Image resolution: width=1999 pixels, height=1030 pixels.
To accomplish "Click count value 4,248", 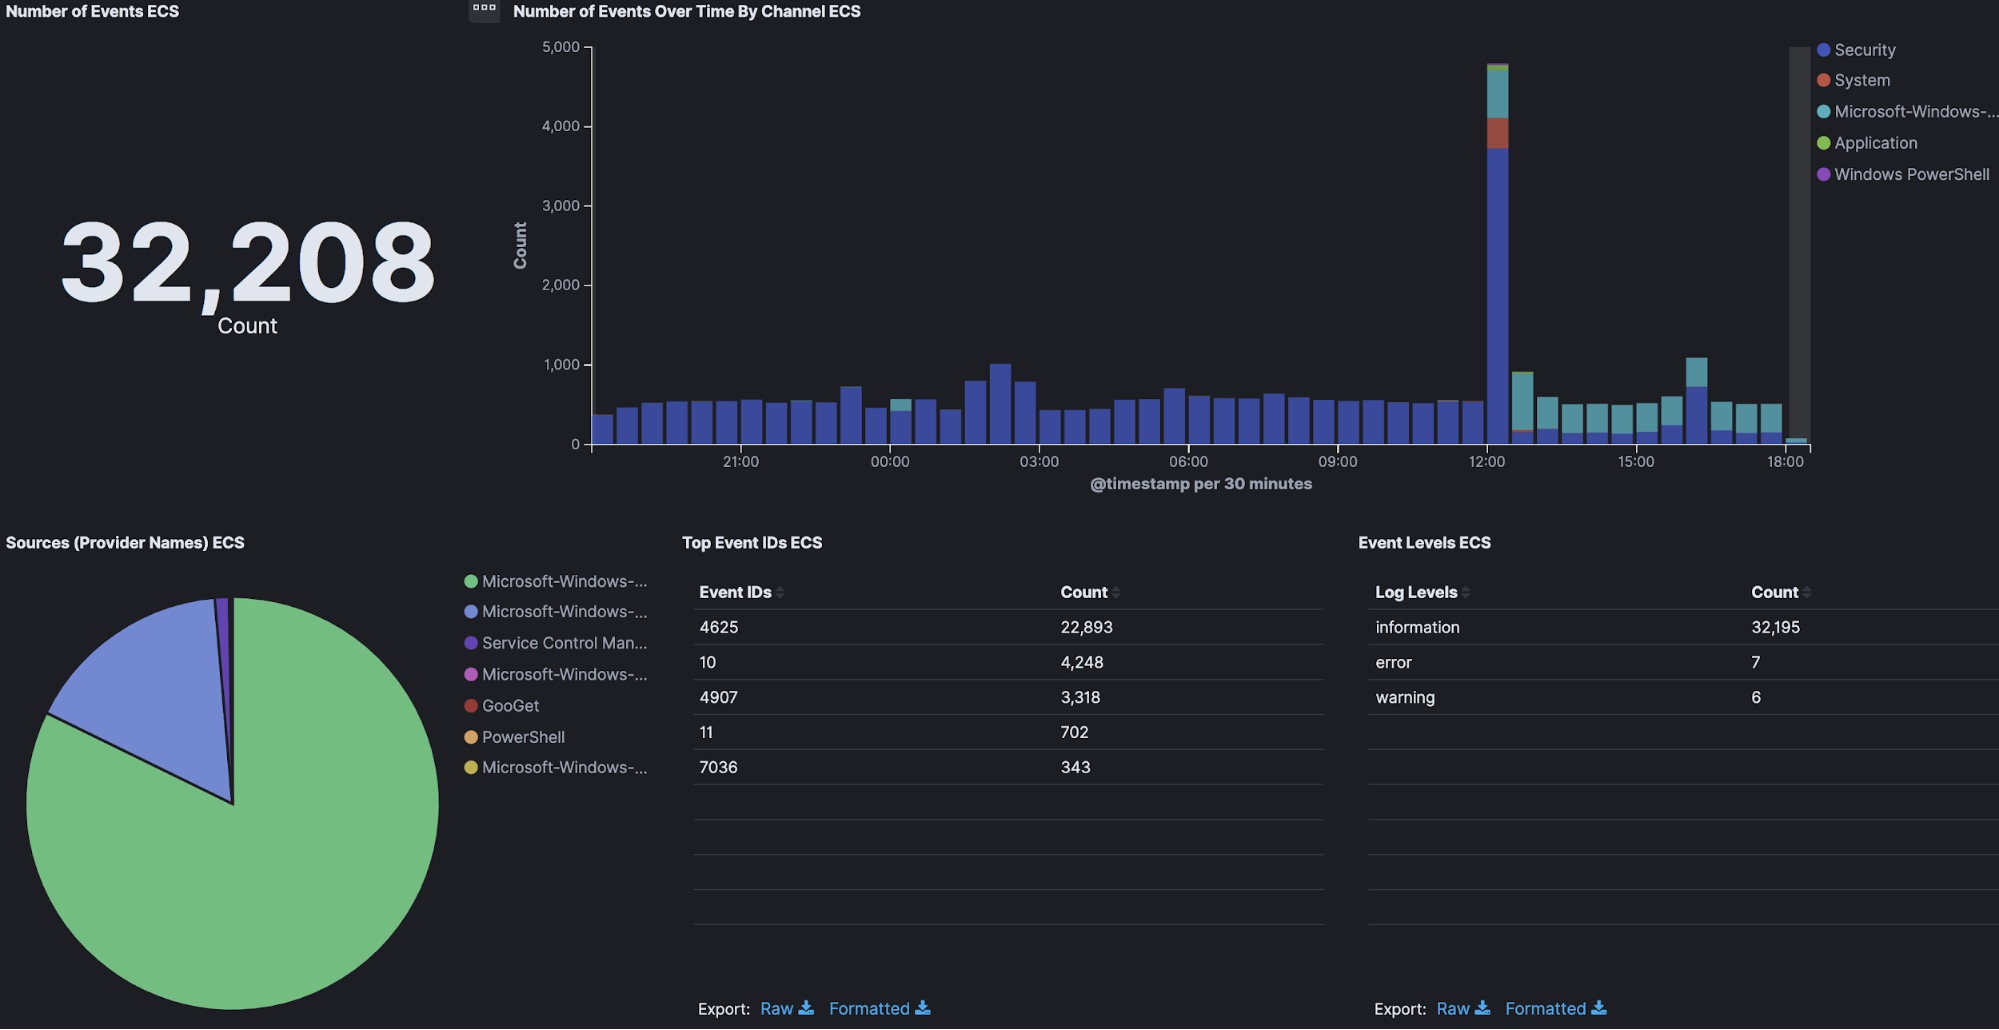I will click(x=1082, y=662).
